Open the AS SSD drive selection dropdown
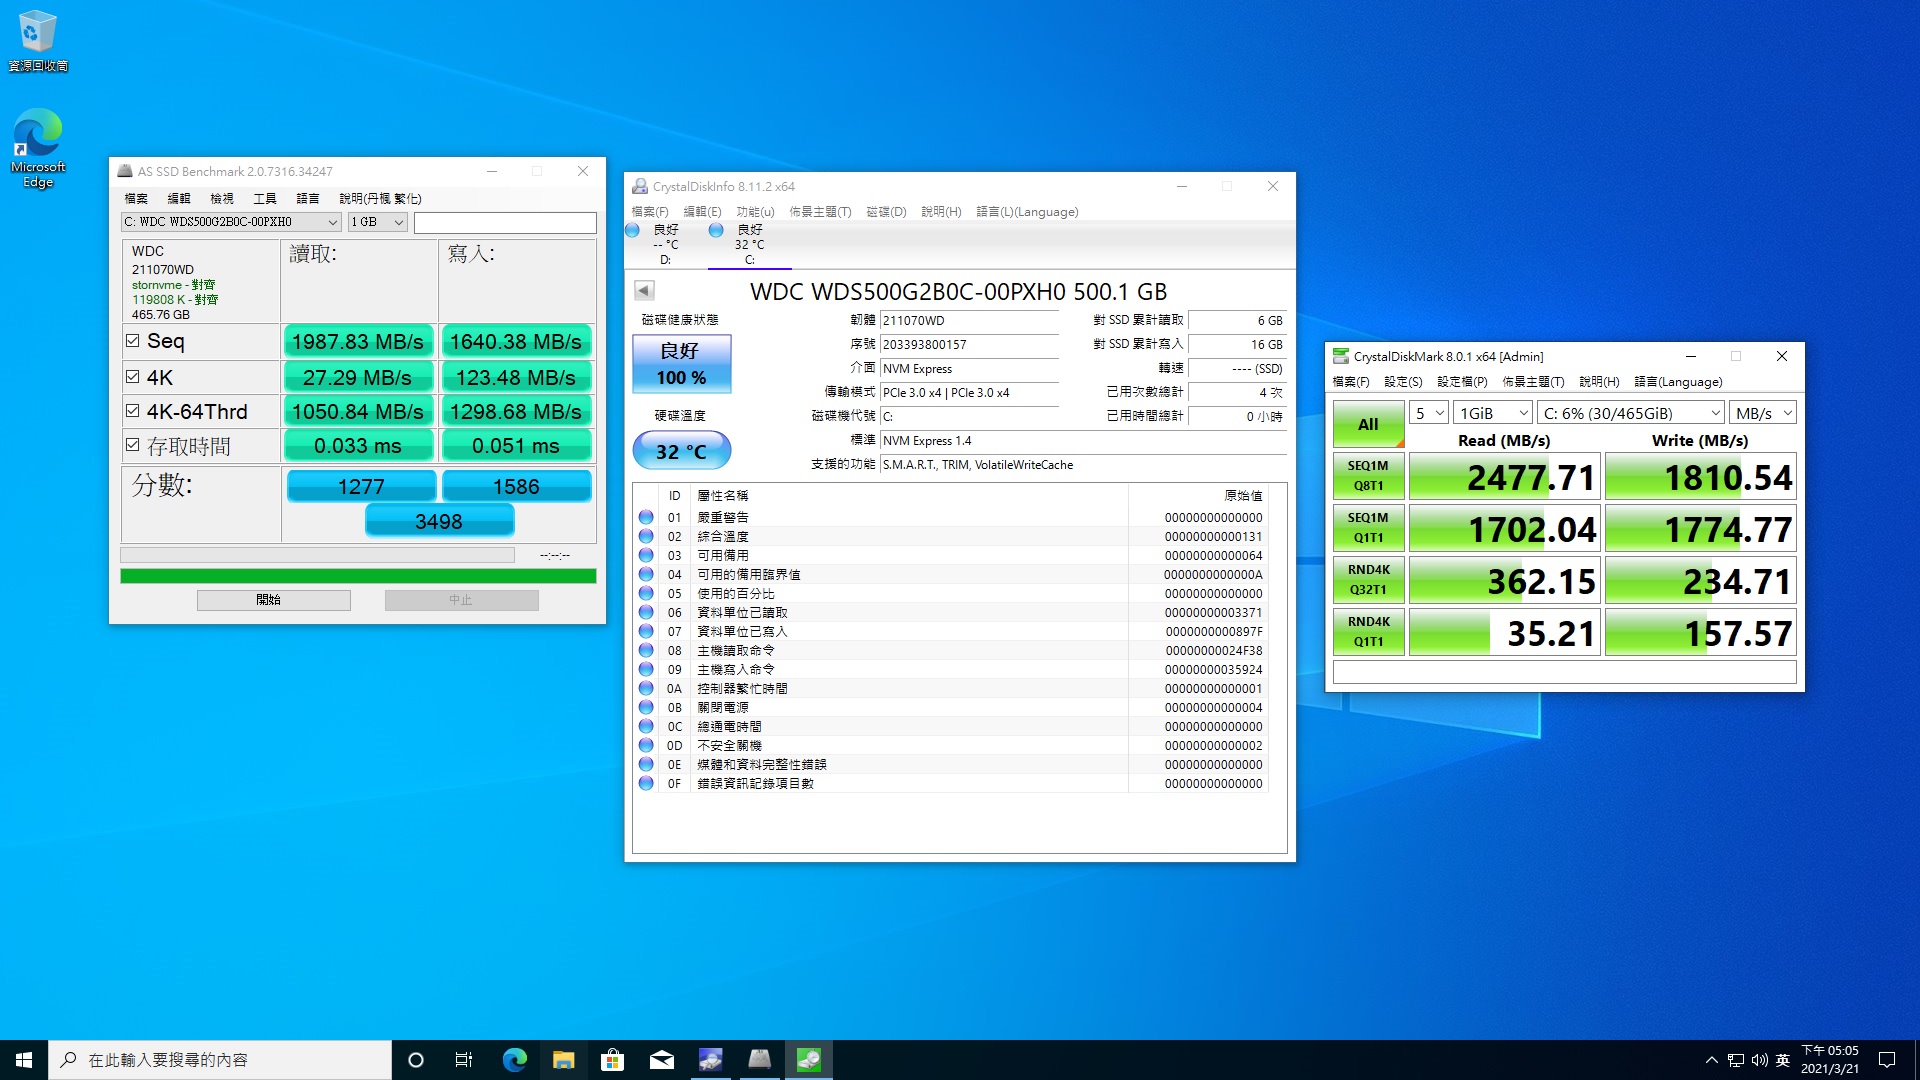This screenshot has width=1920, height=1080. 231,222
